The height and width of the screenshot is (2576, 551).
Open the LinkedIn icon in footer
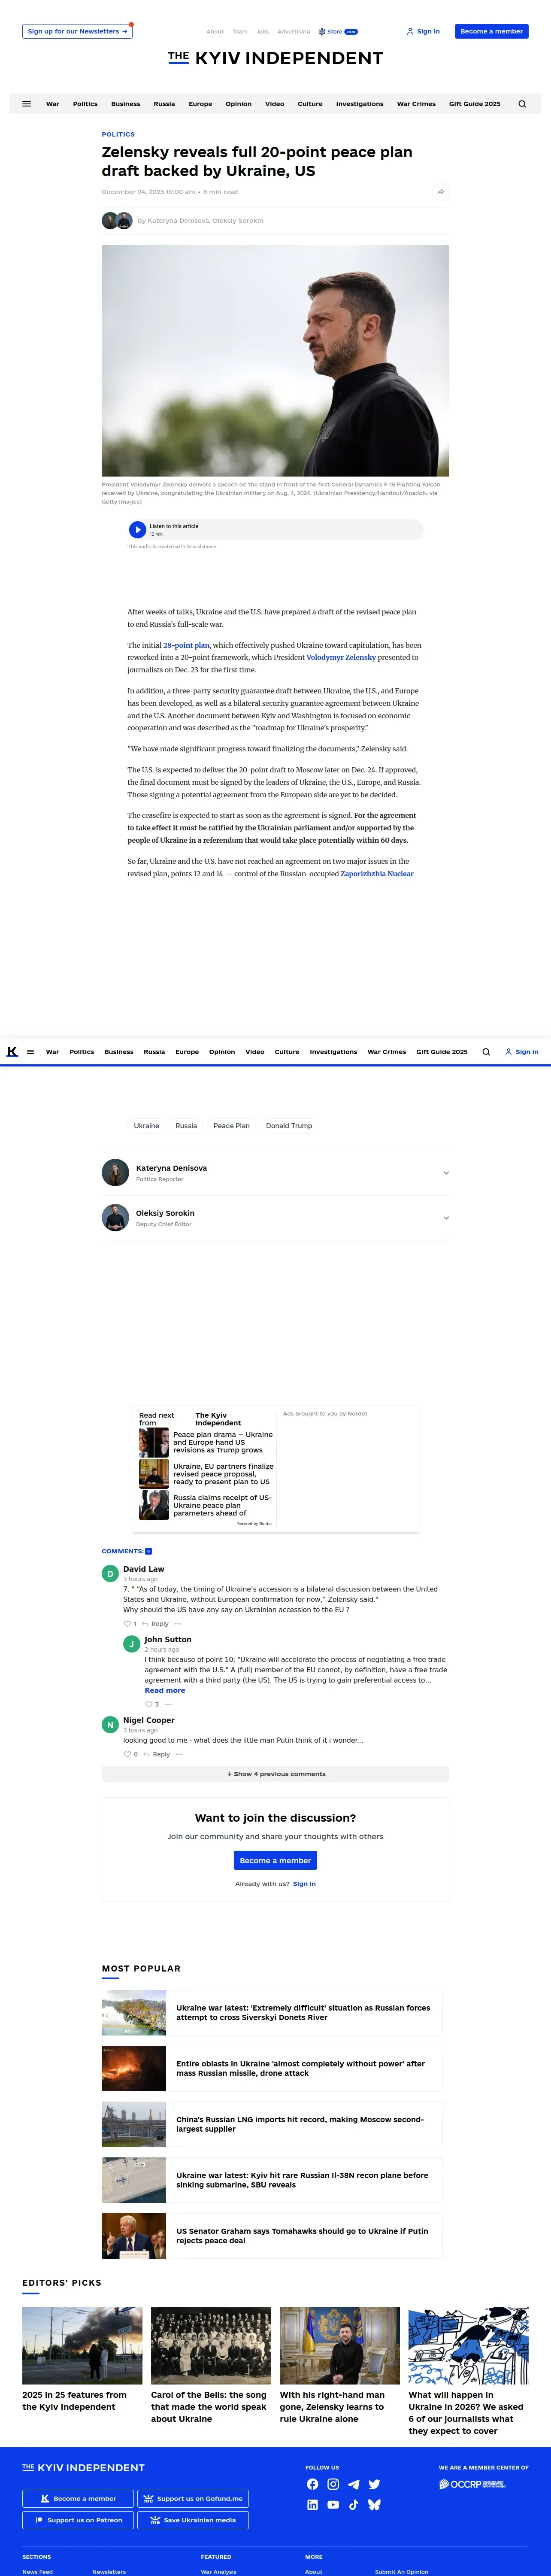(x=312, y=2505)
